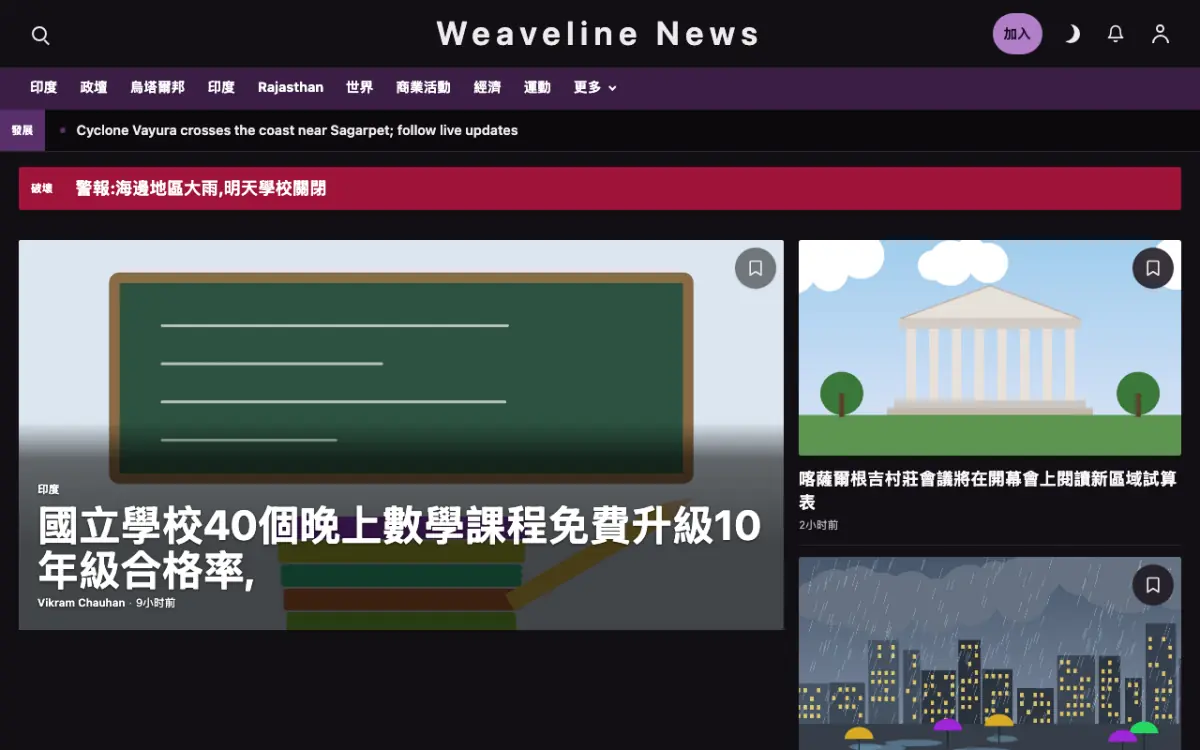Viewport: 1200px width, 750px height.
Task: Bookmark the 國立學校 math course headline story
Action: click(755, 268)
